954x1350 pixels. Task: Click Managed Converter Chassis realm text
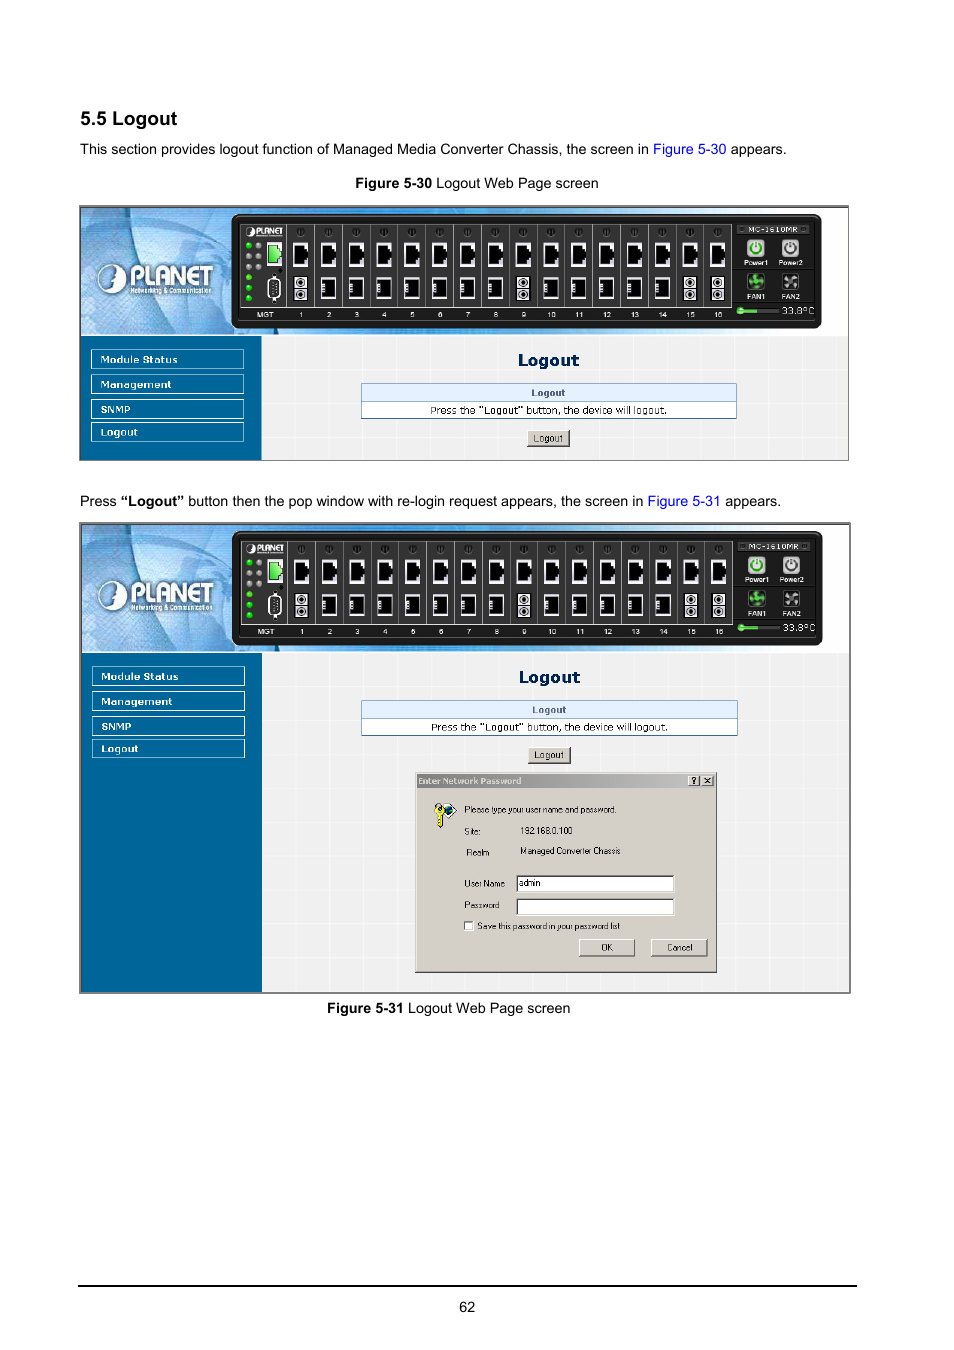pos(570,851)
